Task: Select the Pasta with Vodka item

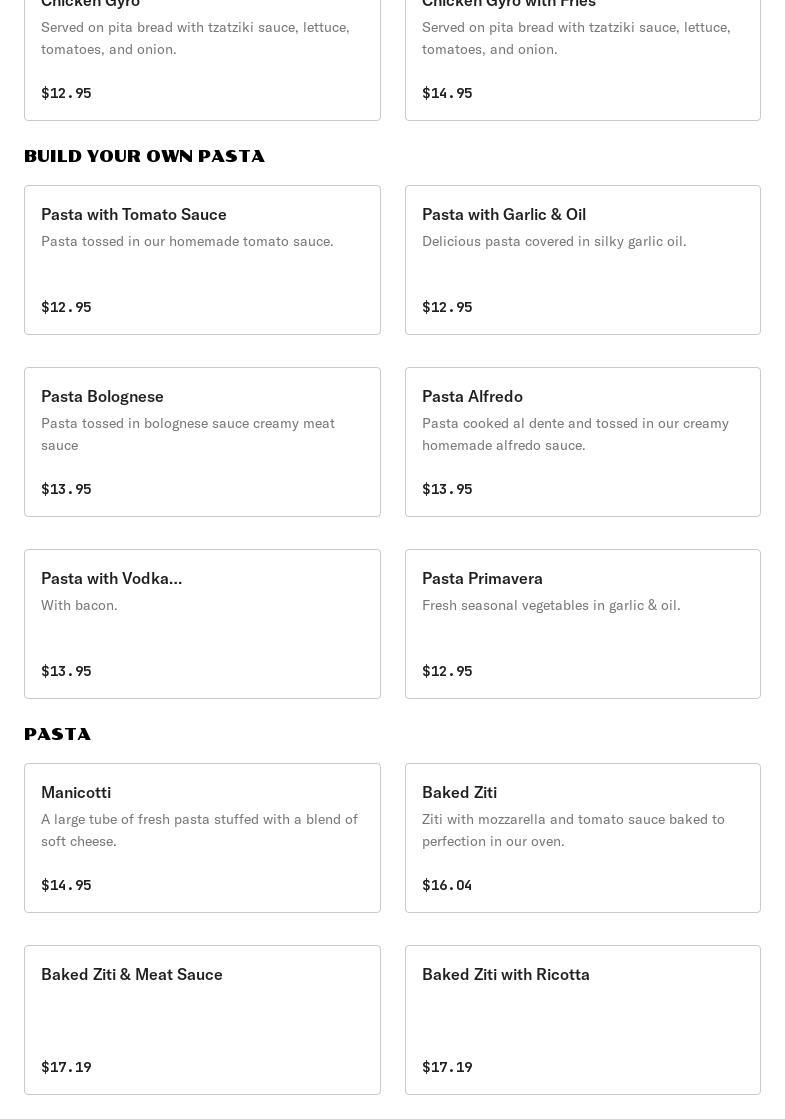Action: 202,623
